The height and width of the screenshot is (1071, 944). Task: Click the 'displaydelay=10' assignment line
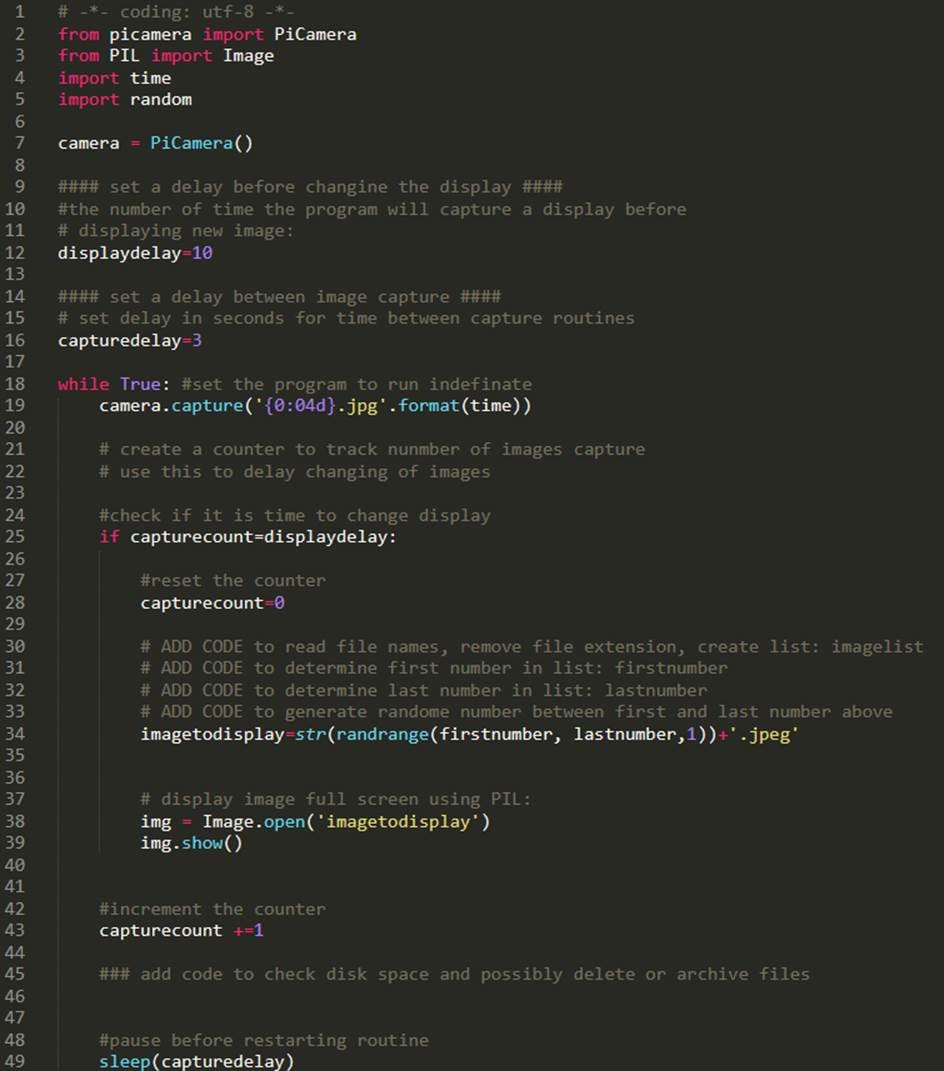135,253
